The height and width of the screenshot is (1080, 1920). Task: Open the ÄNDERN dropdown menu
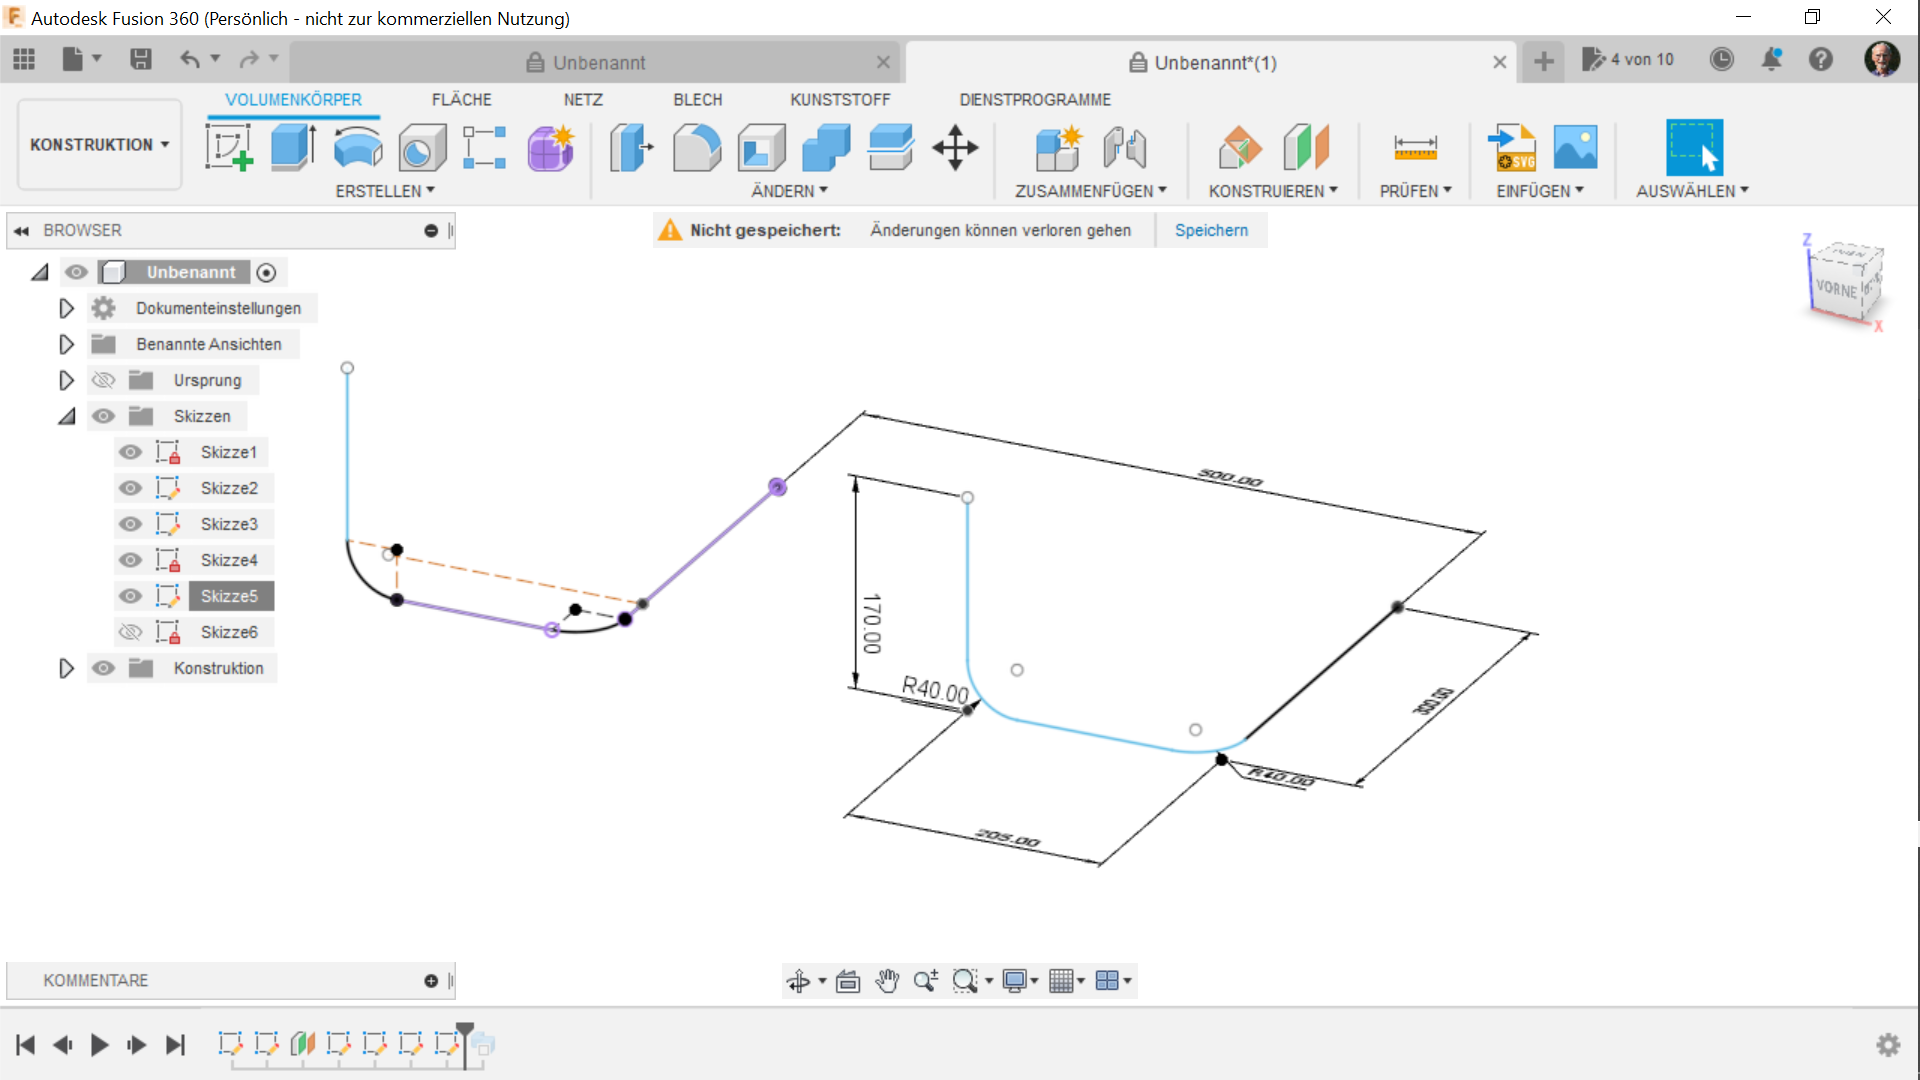tap(790, 191)
